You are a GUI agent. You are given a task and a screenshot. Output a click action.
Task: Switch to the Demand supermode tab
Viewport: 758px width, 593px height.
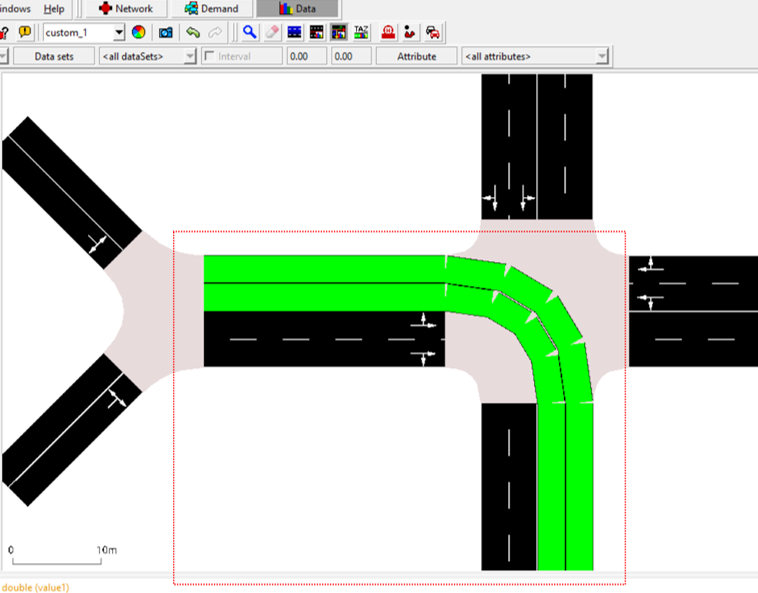tap(210, 9)
